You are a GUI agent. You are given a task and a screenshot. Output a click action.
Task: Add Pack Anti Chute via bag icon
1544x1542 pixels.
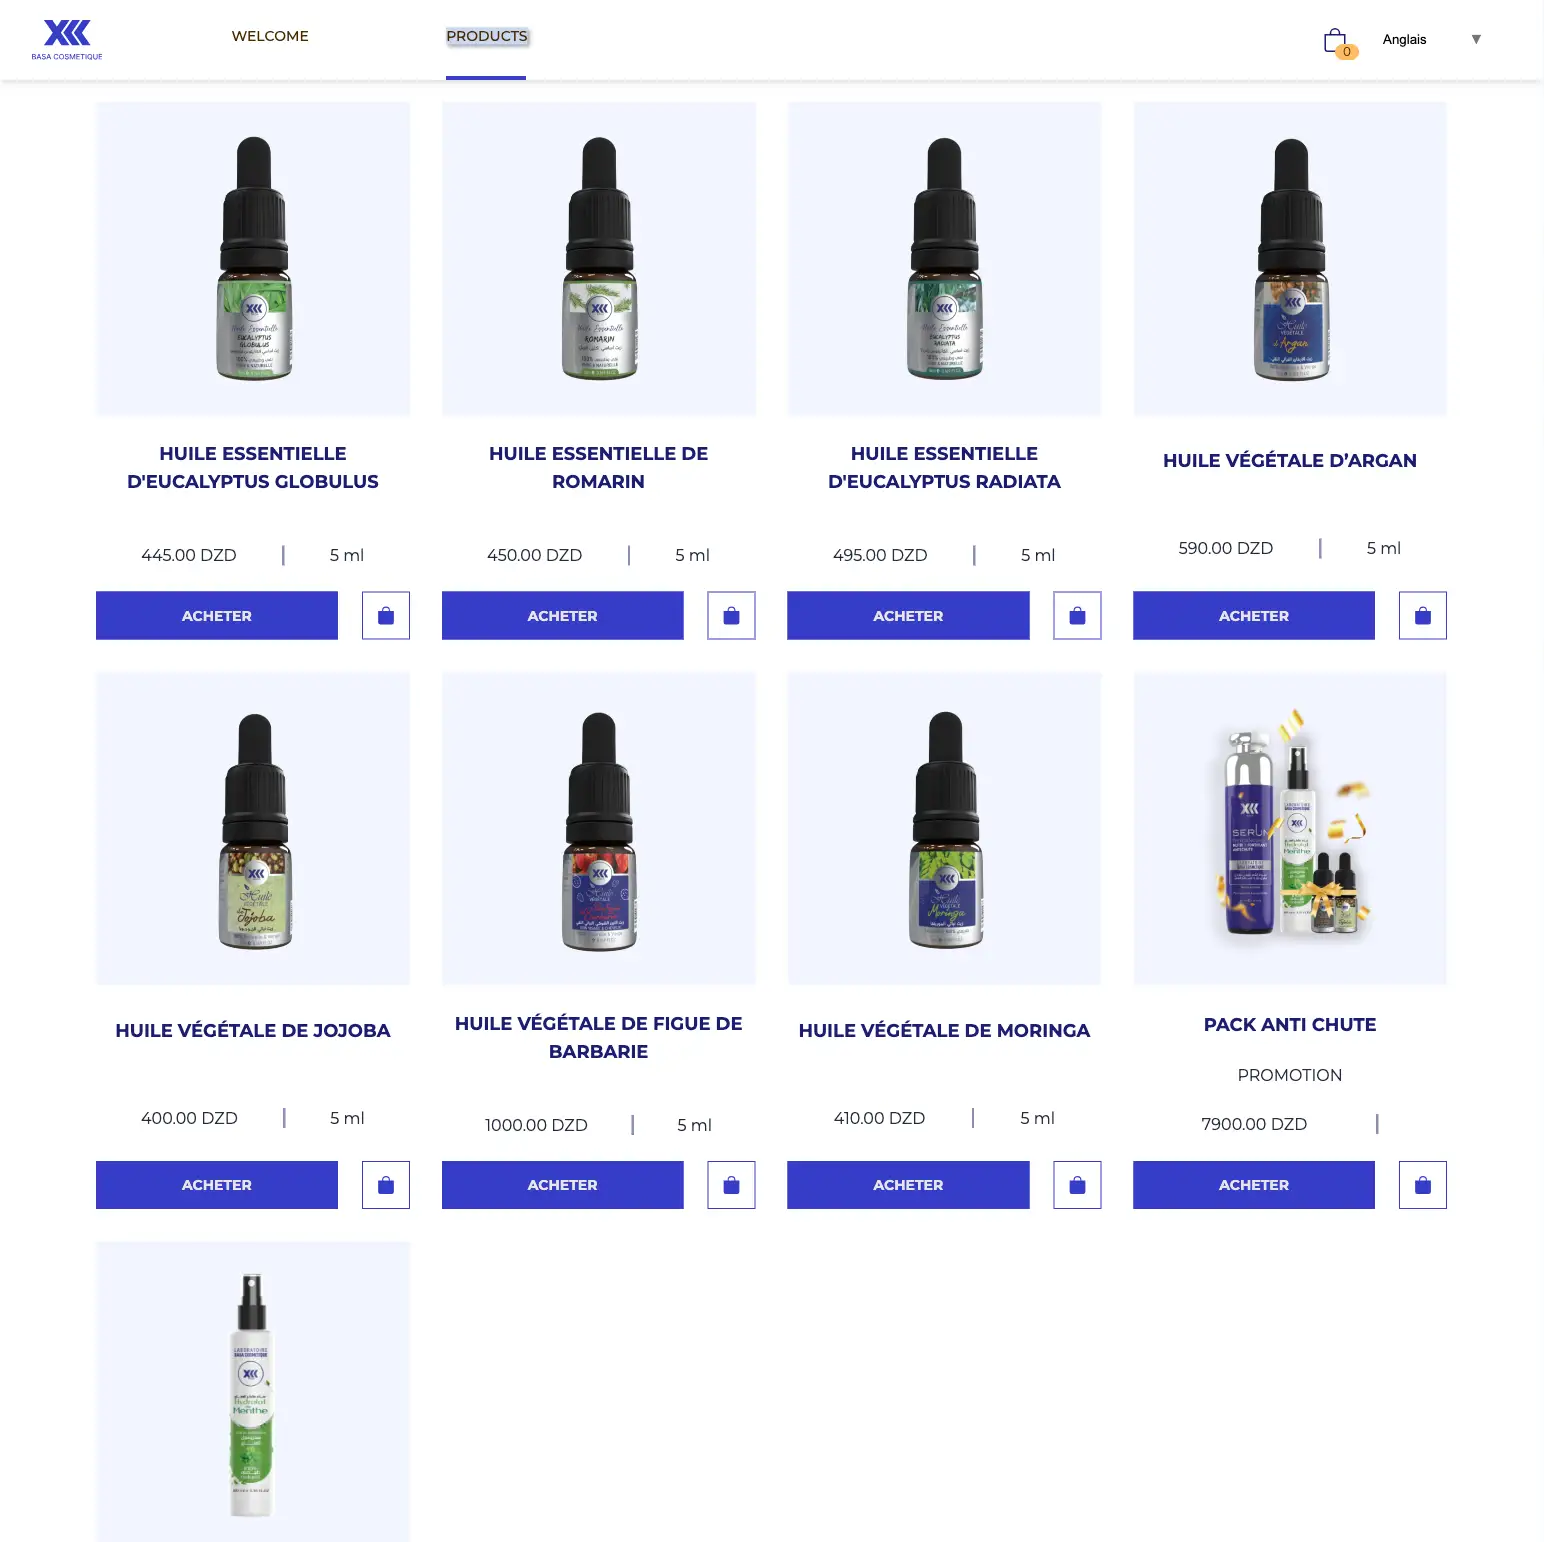pyautogui.click(x=1423, y=1185)
